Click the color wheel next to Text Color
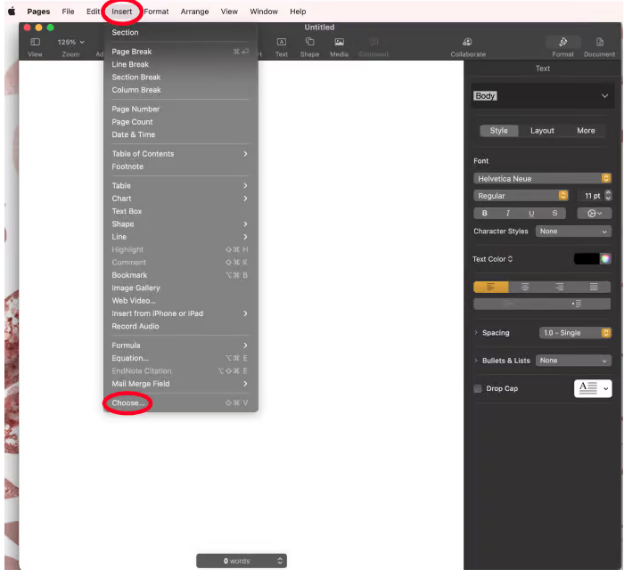 coord(605,259)
